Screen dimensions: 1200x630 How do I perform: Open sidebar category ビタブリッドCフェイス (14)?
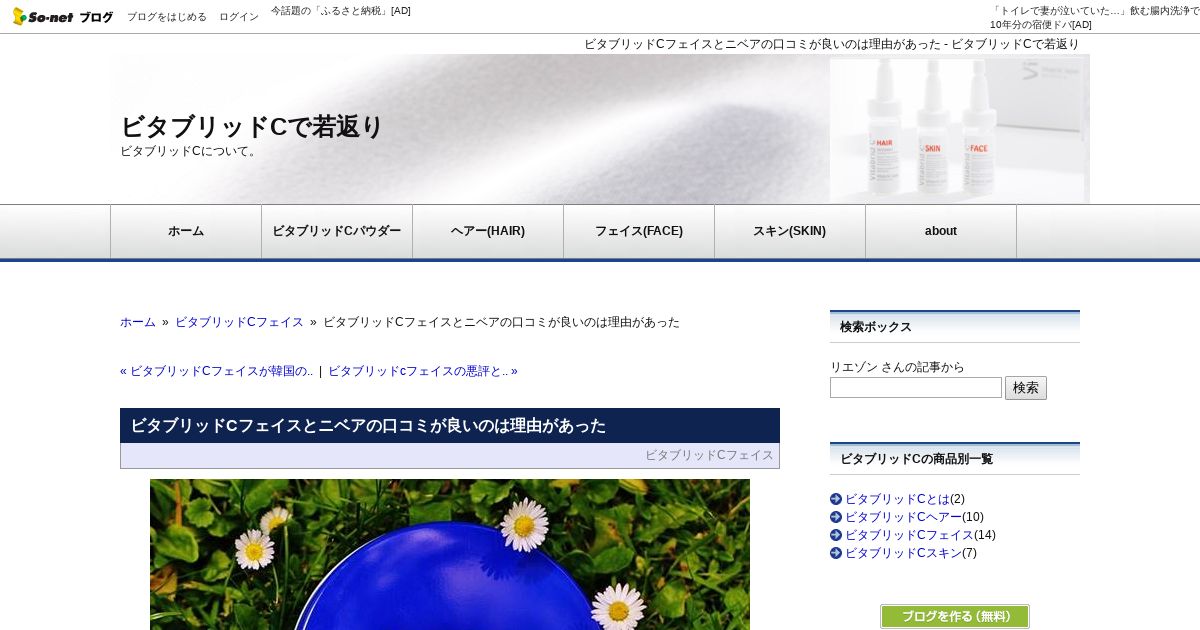point(909,535)
